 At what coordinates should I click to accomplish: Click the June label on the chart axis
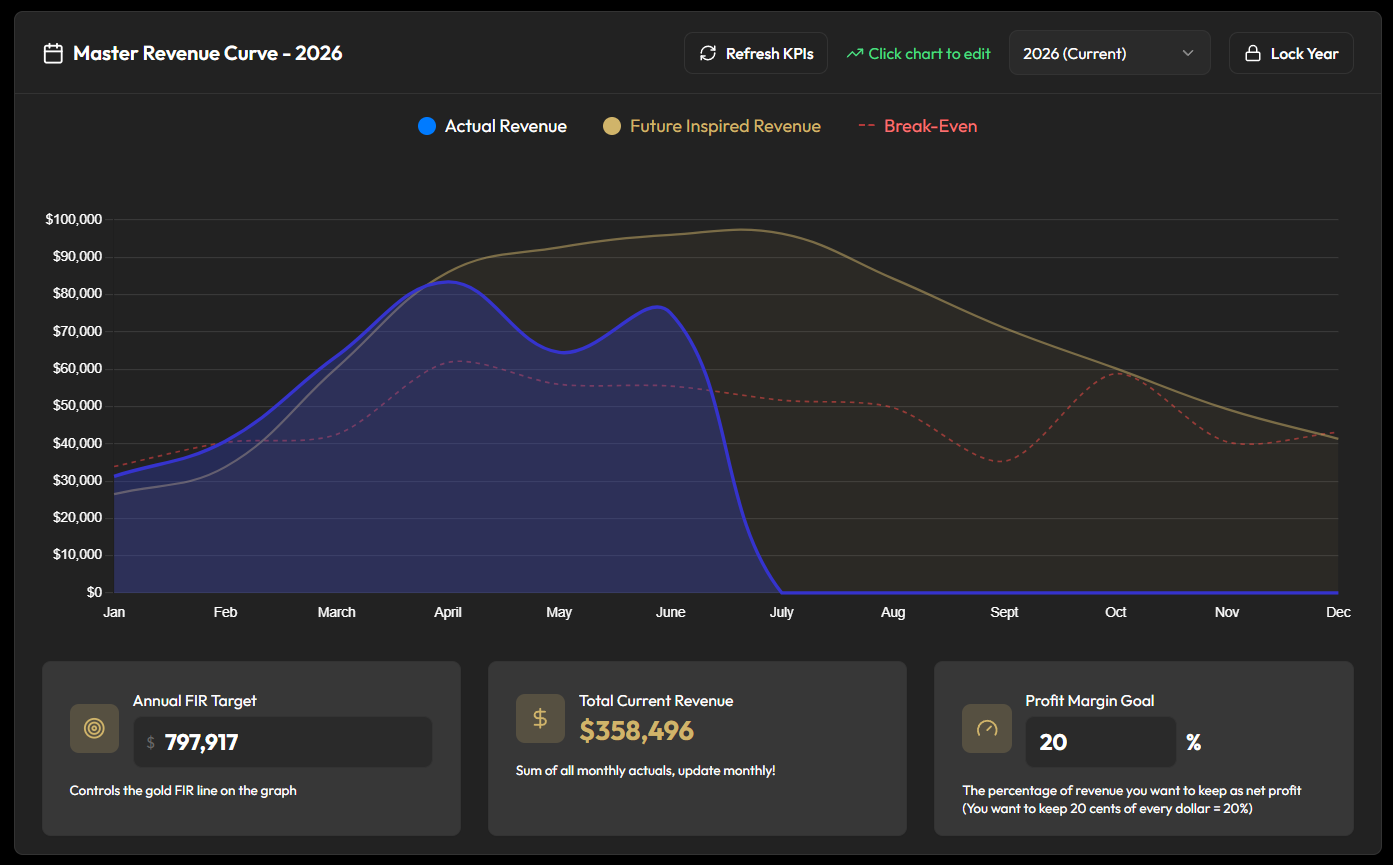[x=670, y=612]
